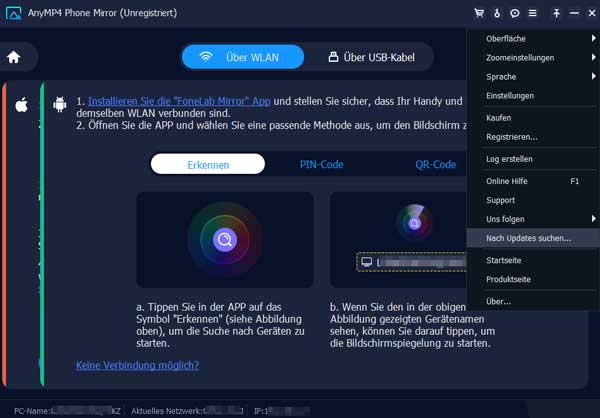
Task: Select the QR-Code tab
Action: (435, 164)
